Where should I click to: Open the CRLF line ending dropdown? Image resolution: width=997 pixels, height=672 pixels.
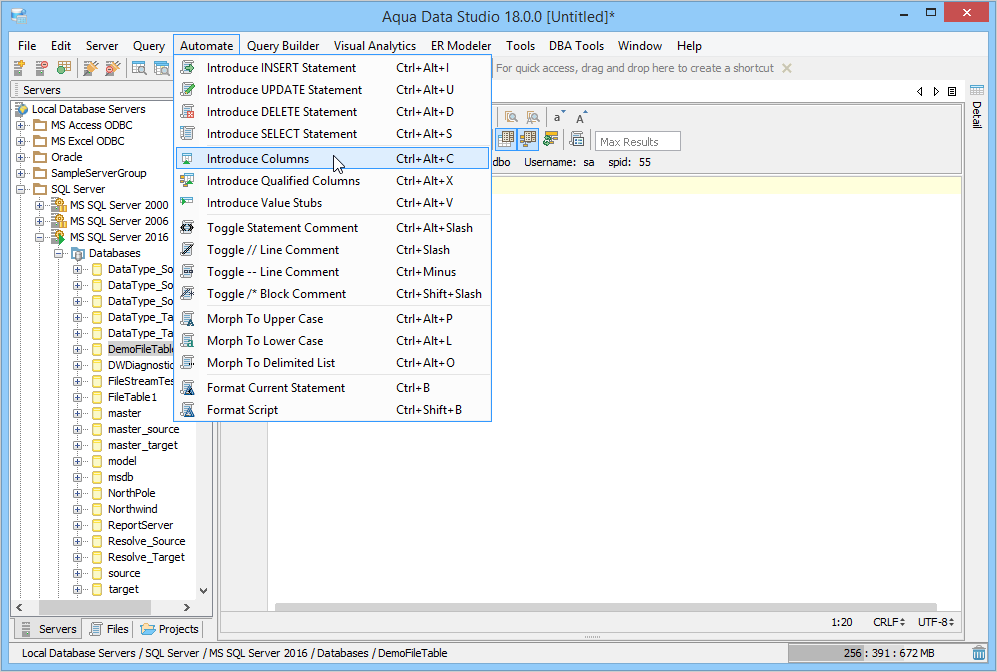click(x=889, y=622)
